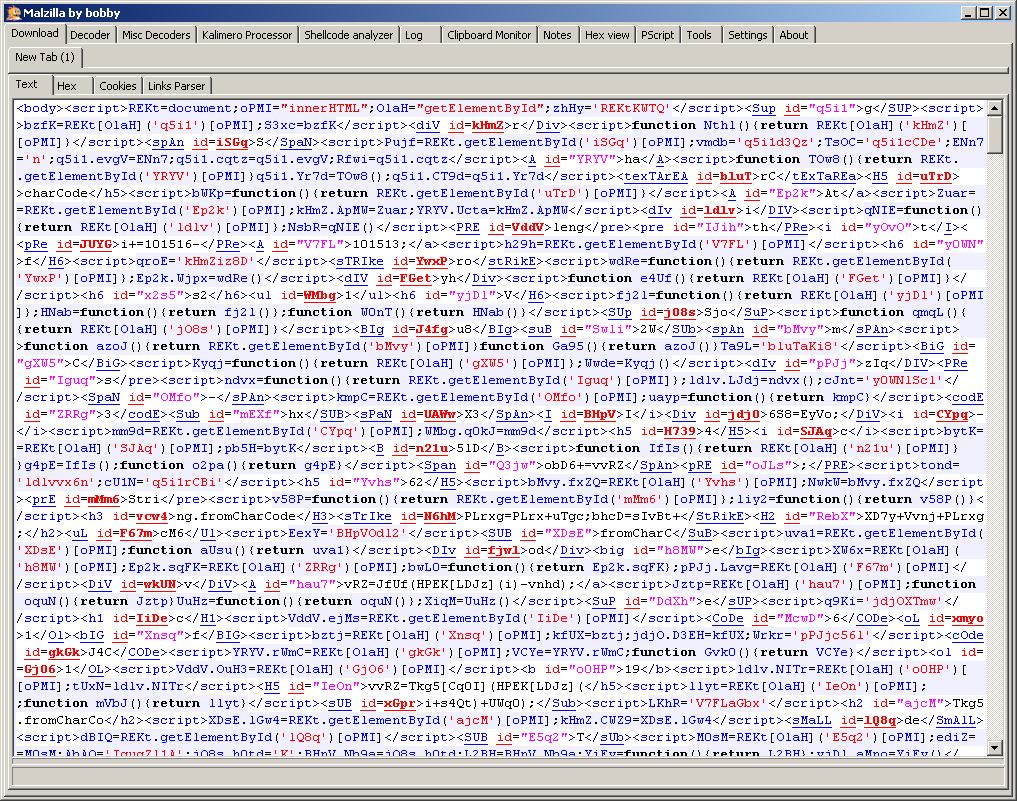The height and width of the screenshot is (801, 1017).
Task: Click the string 'BHpVOdl2' in the code
Action: click(368, 533)
